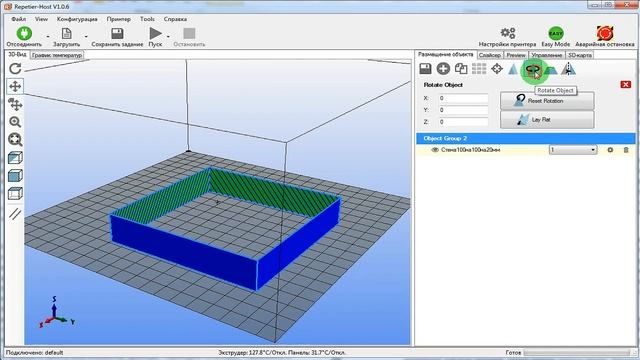Image resolution: width=640 pixels, height=360 pixels.
Task: Click the Z rotation input field
Action: (463, 122)
